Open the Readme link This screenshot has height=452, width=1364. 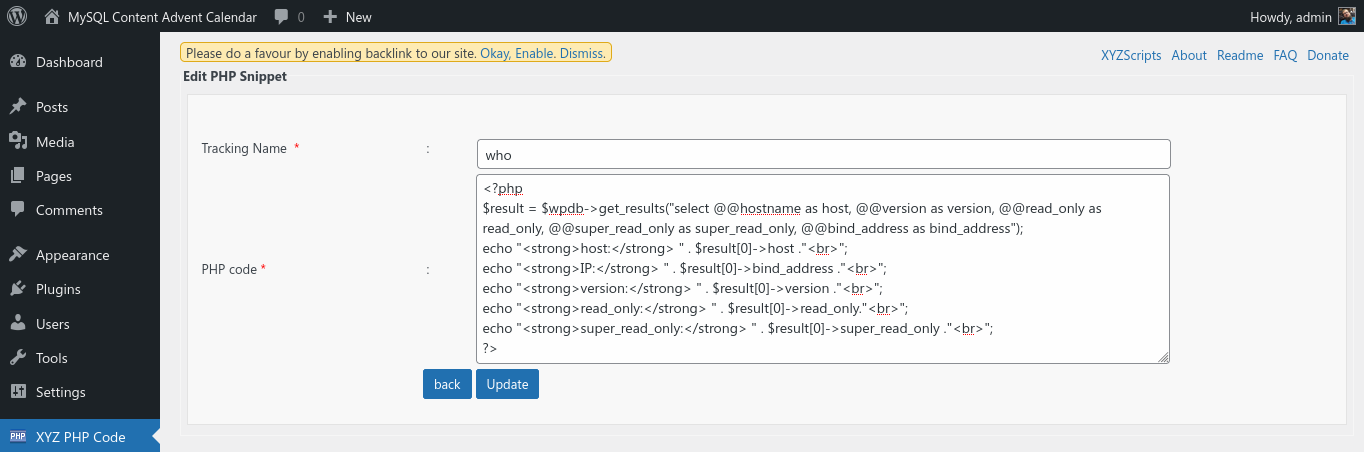1240,56
